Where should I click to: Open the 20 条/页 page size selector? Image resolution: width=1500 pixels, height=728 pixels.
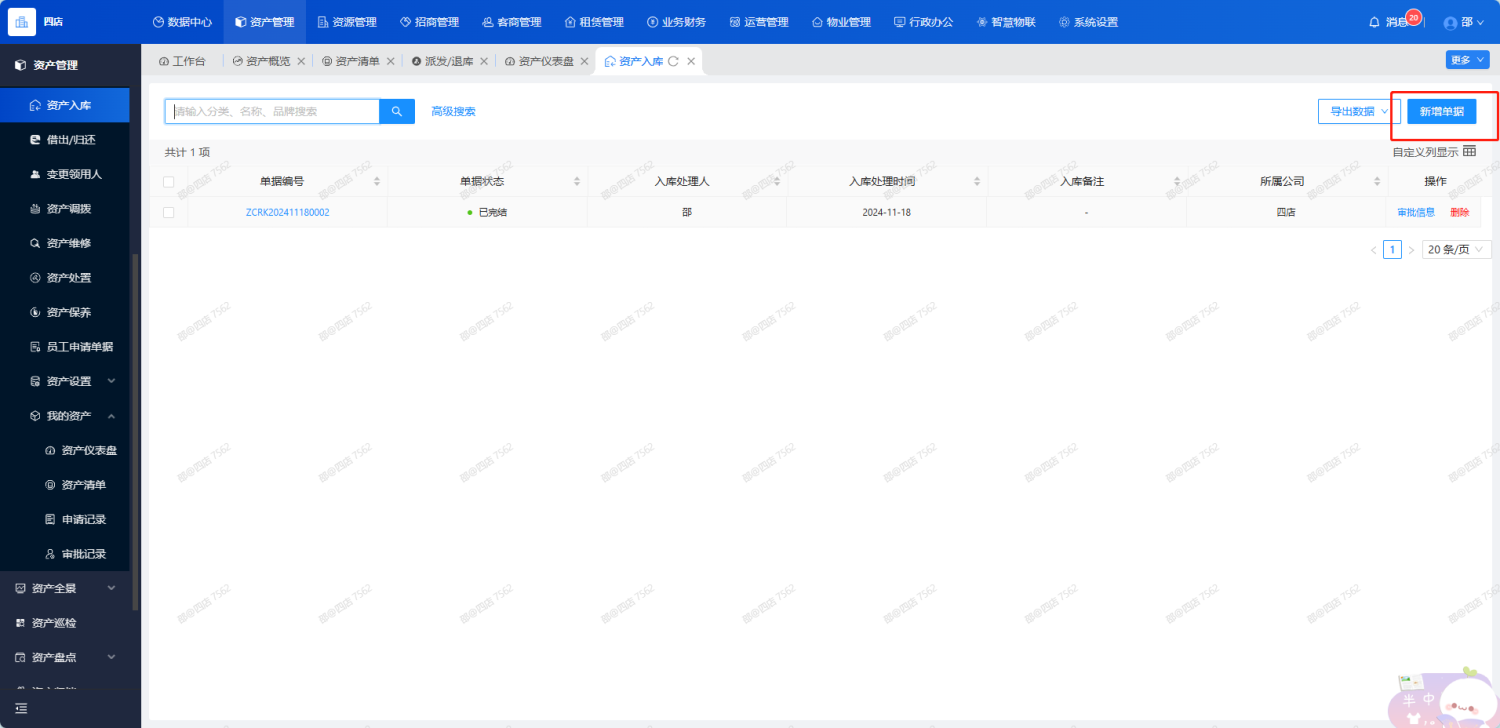click(x=1456, y=250)
